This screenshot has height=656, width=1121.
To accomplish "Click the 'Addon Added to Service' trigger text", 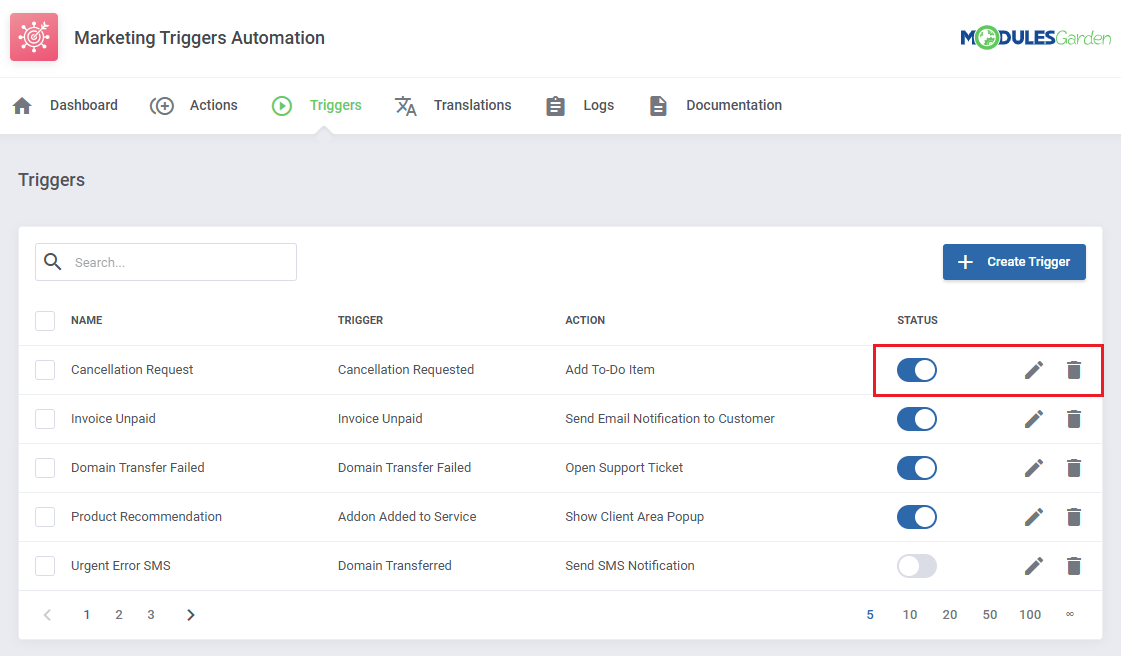I will point(407,517).
